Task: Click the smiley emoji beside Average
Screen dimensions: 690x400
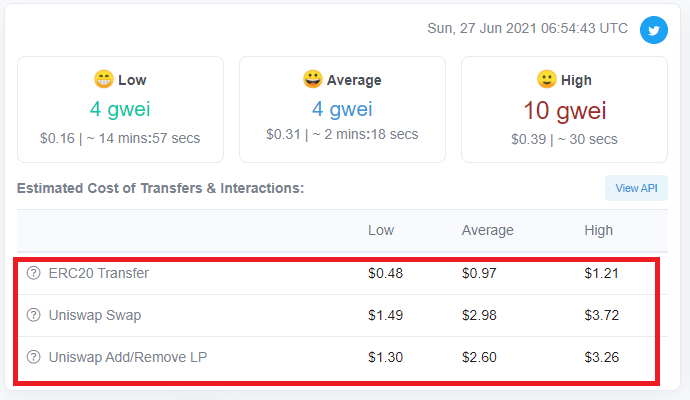Action: pyautogui.click(x=312, y=79)
